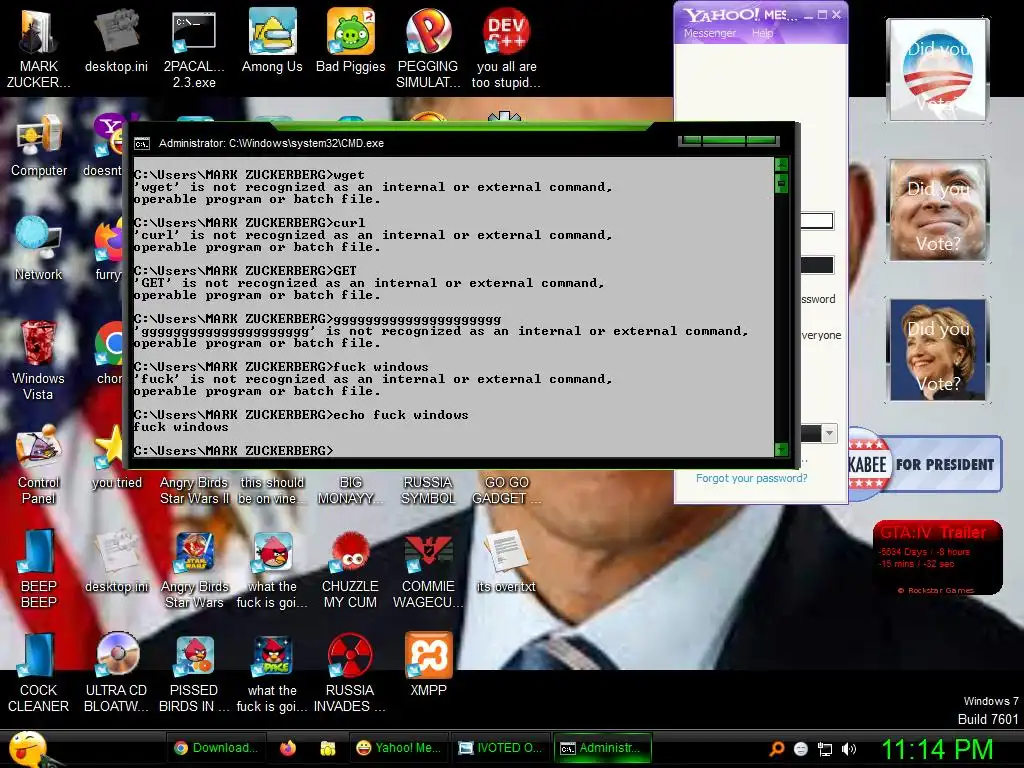Open the CMD window system menu icon
The height and width of the screenshot is (768, 1024).
click(142, 144)
